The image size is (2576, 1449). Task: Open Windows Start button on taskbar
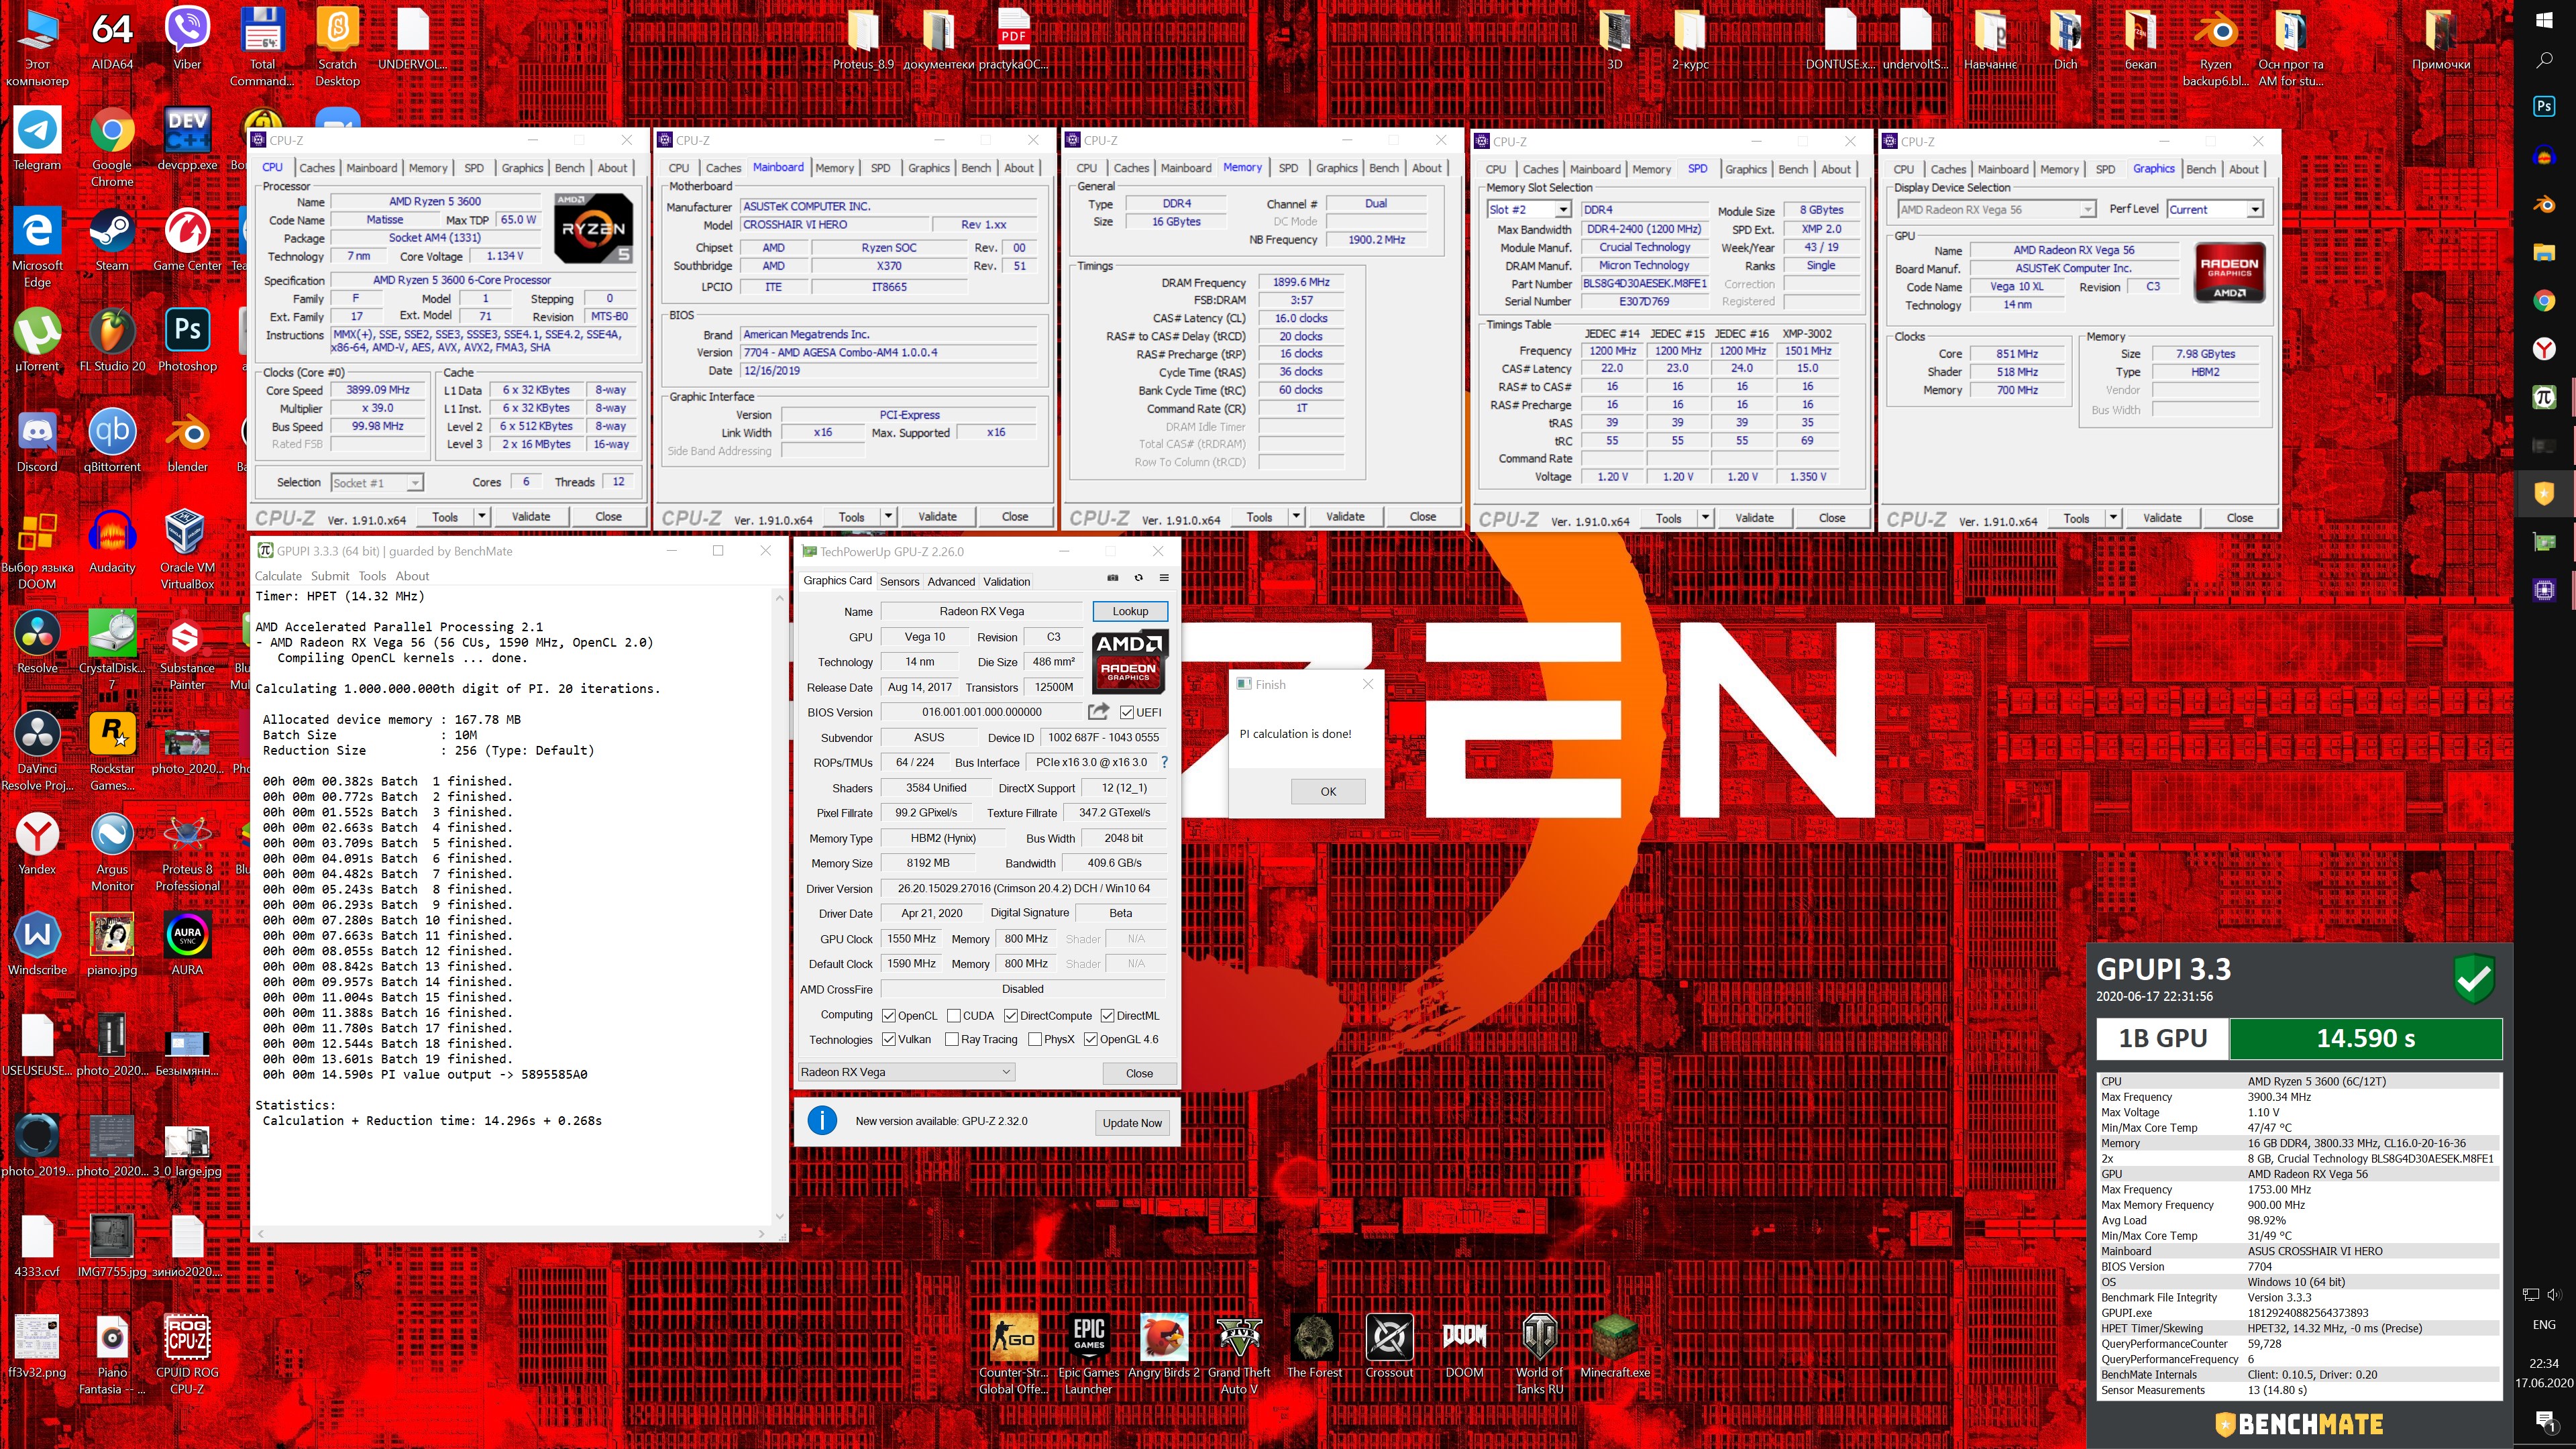pos(2544,19)
